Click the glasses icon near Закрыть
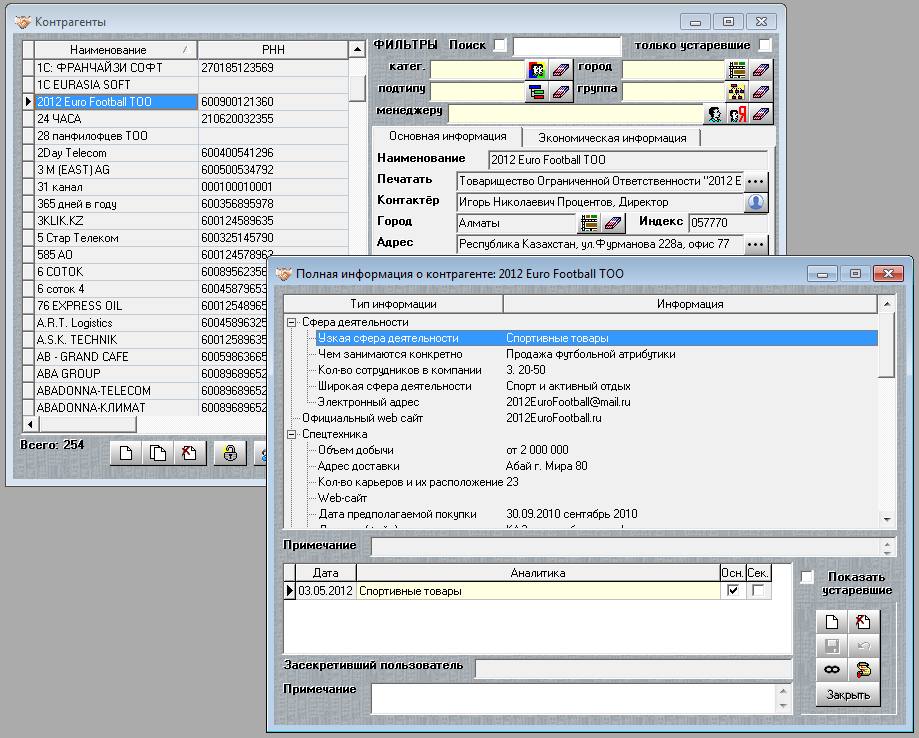919x738 pixels. [832, 669]
